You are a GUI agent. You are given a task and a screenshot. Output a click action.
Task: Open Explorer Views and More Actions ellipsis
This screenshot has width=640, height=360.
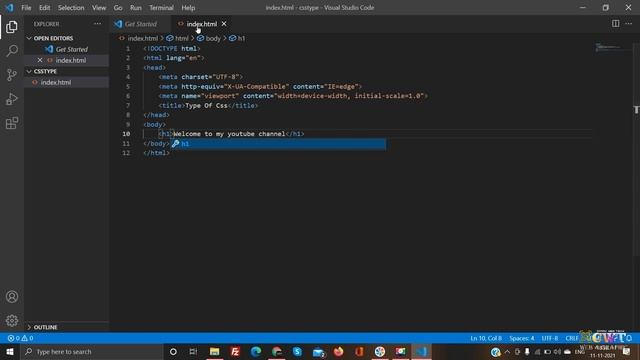(98, 24)
